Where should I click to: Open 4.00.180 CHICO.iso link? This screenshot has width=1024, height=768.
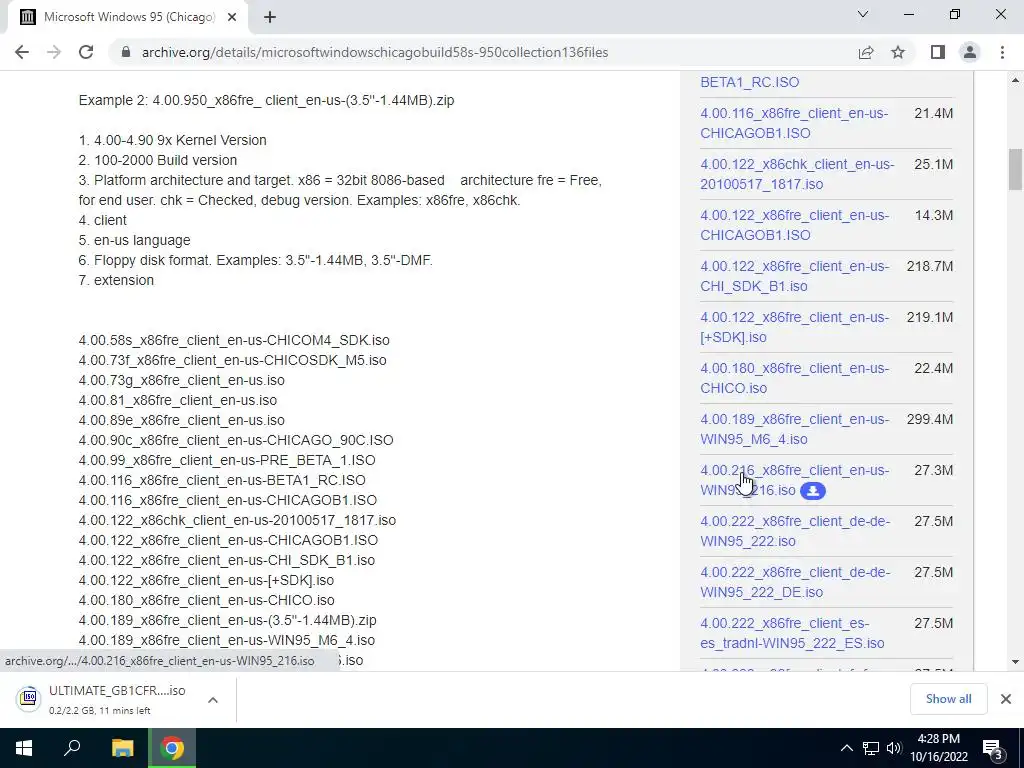[x=794, y=377]
